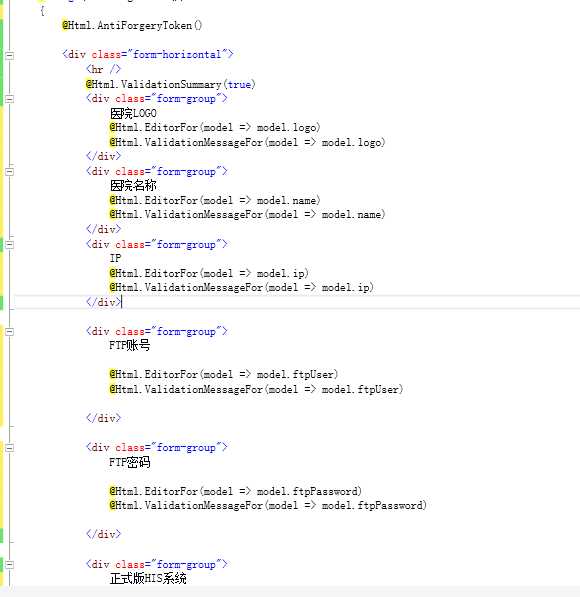This screenshot has height=597, width=580.
Task: Click the EditorFor model.name line
Action: tap(215, 200)
